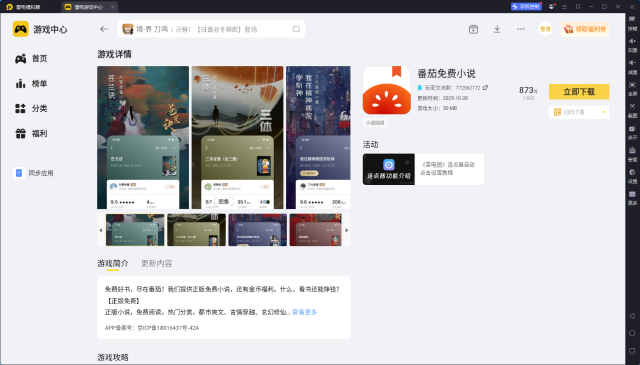Click the APP备案号 registration text

point(152,328)
